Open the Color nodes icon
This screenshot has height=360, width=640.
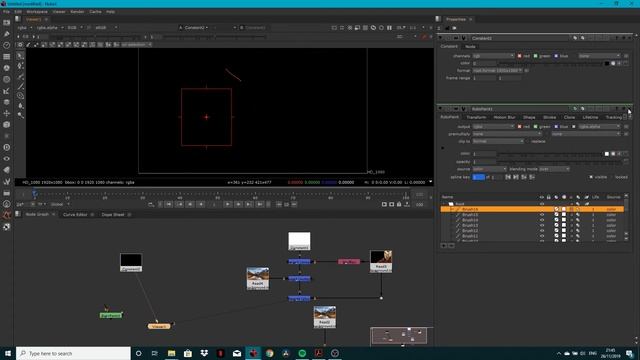click(7, 68)
